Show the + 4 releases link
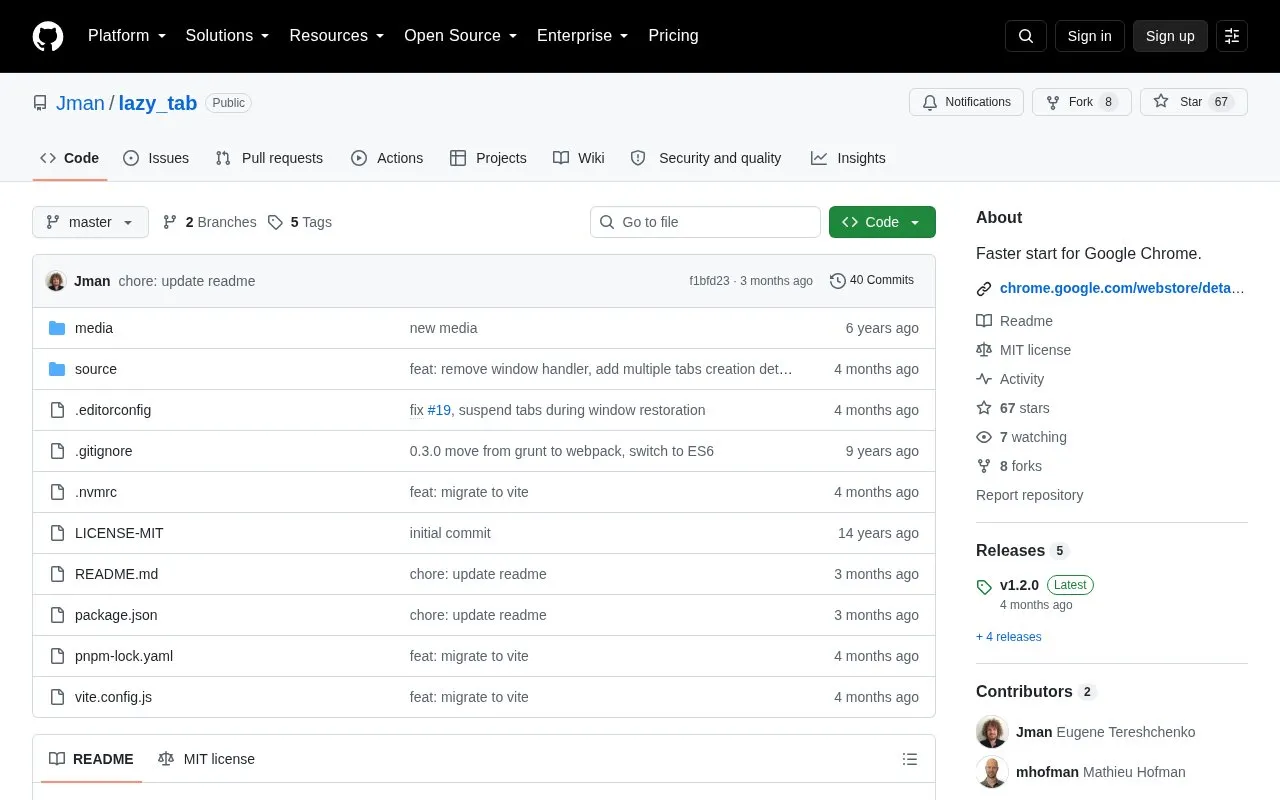The image size is (1280, 800). [1009, 637]
